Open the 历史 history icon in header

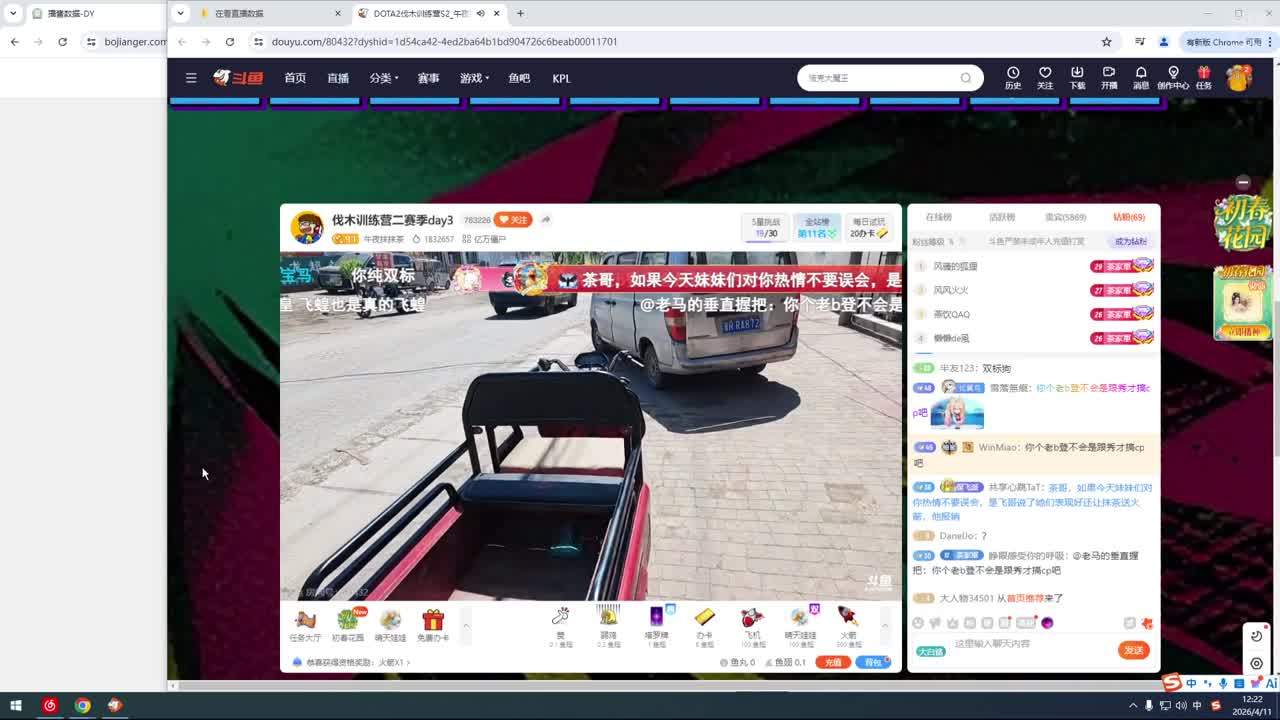[x=1013, y=77]
